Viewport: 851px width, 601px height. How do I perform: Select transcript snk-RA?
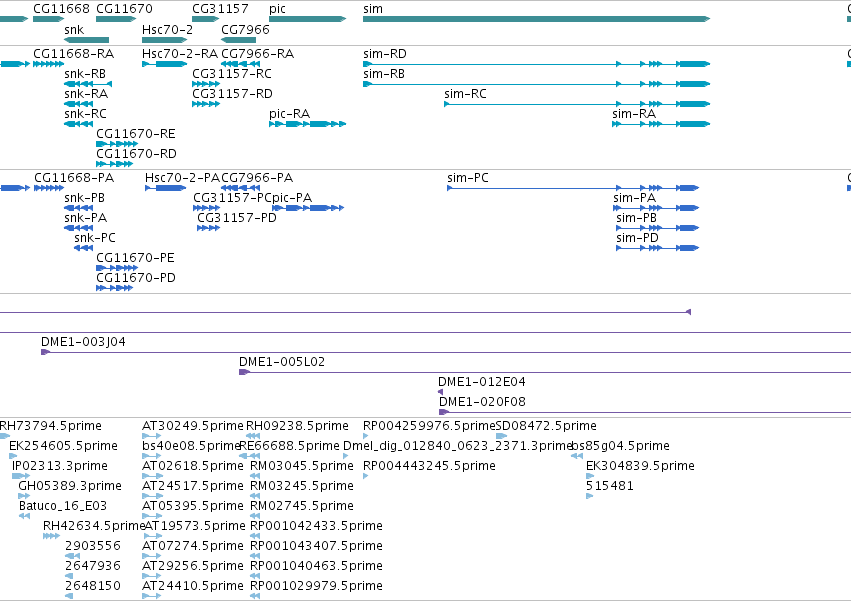click(x=78, y=104)
